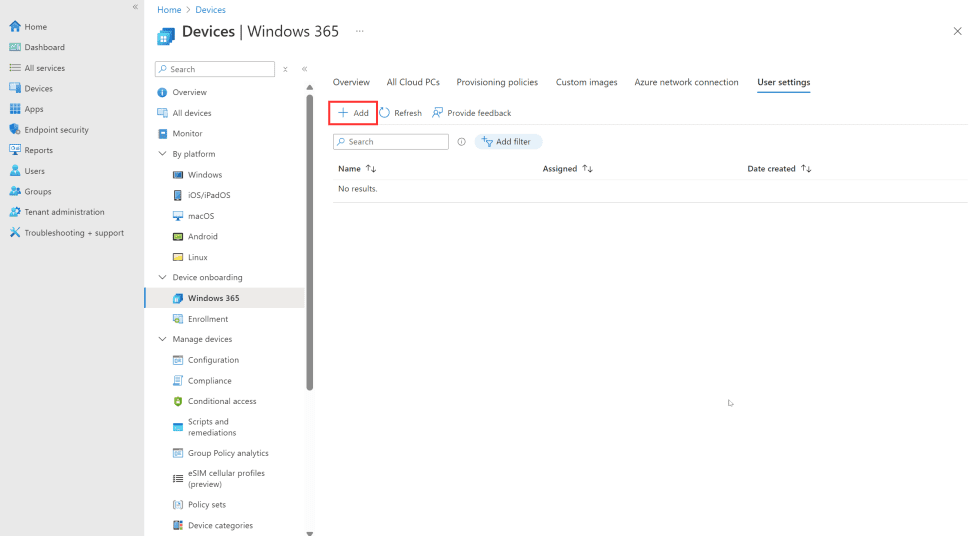Image resolution: width=980 pixels, height=536 pixels.
Task: Click the Device categories icon
Action: coord(178,525)
